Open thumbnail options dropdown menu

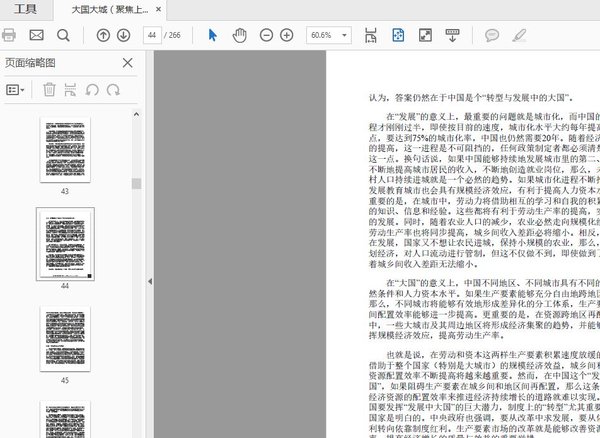16,90
